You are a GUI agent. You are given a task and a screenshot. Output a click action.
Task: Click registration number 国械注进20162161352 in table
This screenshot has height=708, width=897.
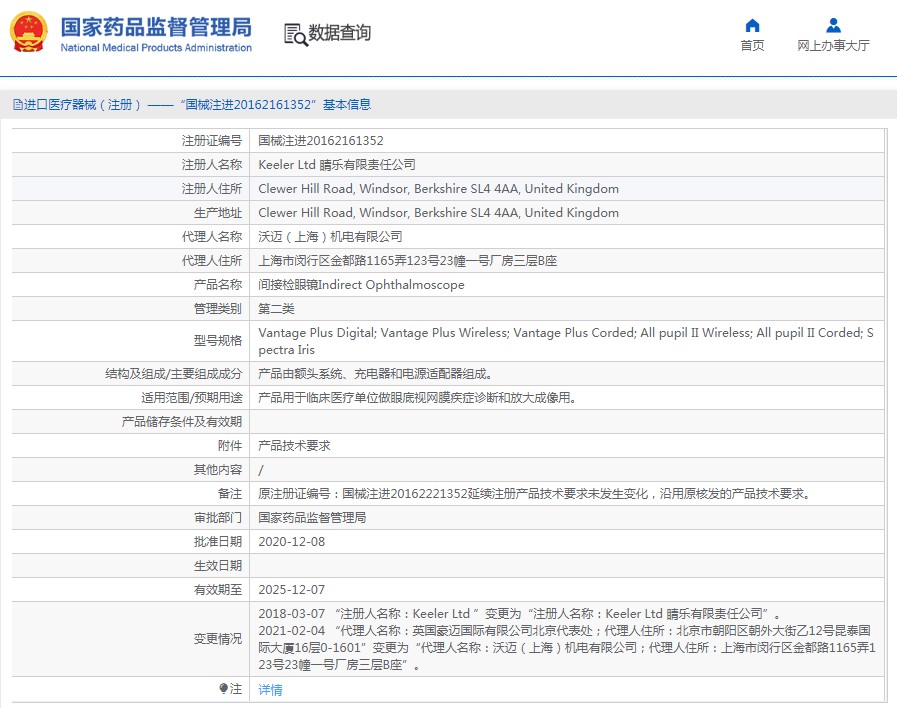click(321, 141)
